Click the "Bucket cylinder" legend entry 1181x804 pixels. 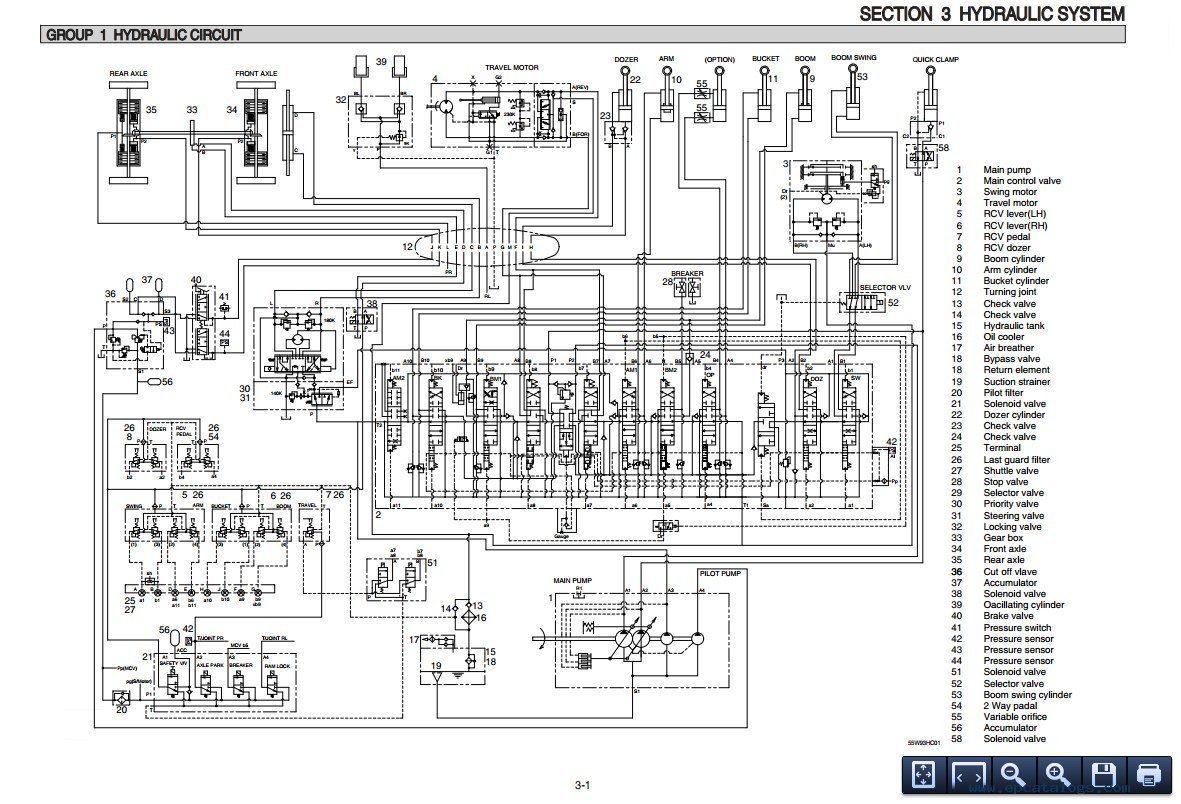tap(1016, 281)
